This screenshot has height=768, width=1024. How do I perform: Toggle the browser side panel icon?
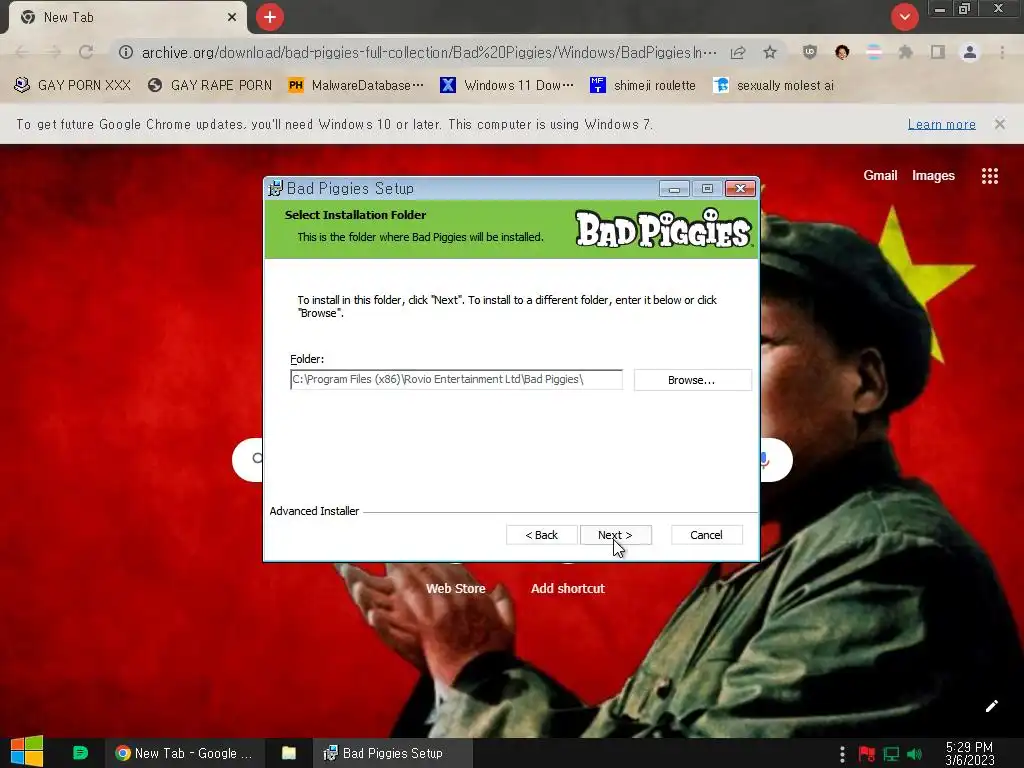(938, 52)
